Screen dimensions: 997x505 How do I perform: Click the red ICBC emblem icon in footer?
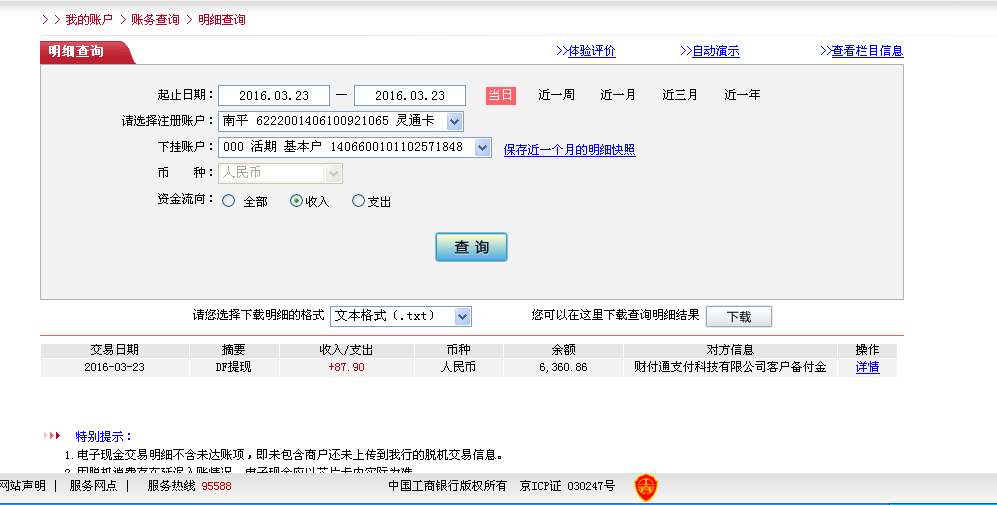645,487
